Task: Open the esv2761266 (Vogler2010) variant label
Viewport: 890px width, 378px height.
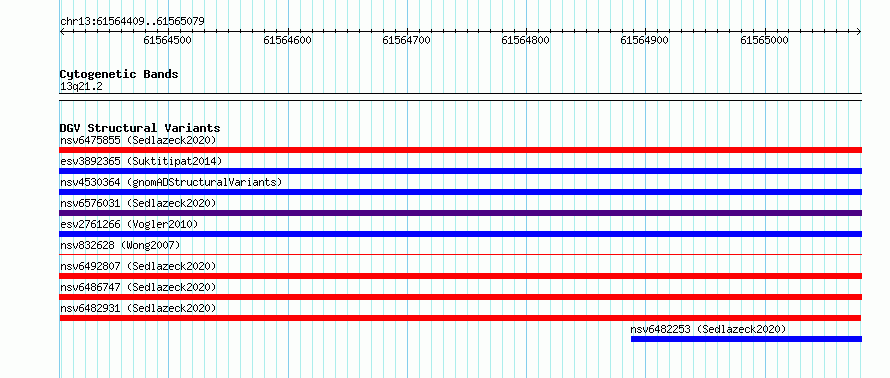Action: [x=129, y=224]
